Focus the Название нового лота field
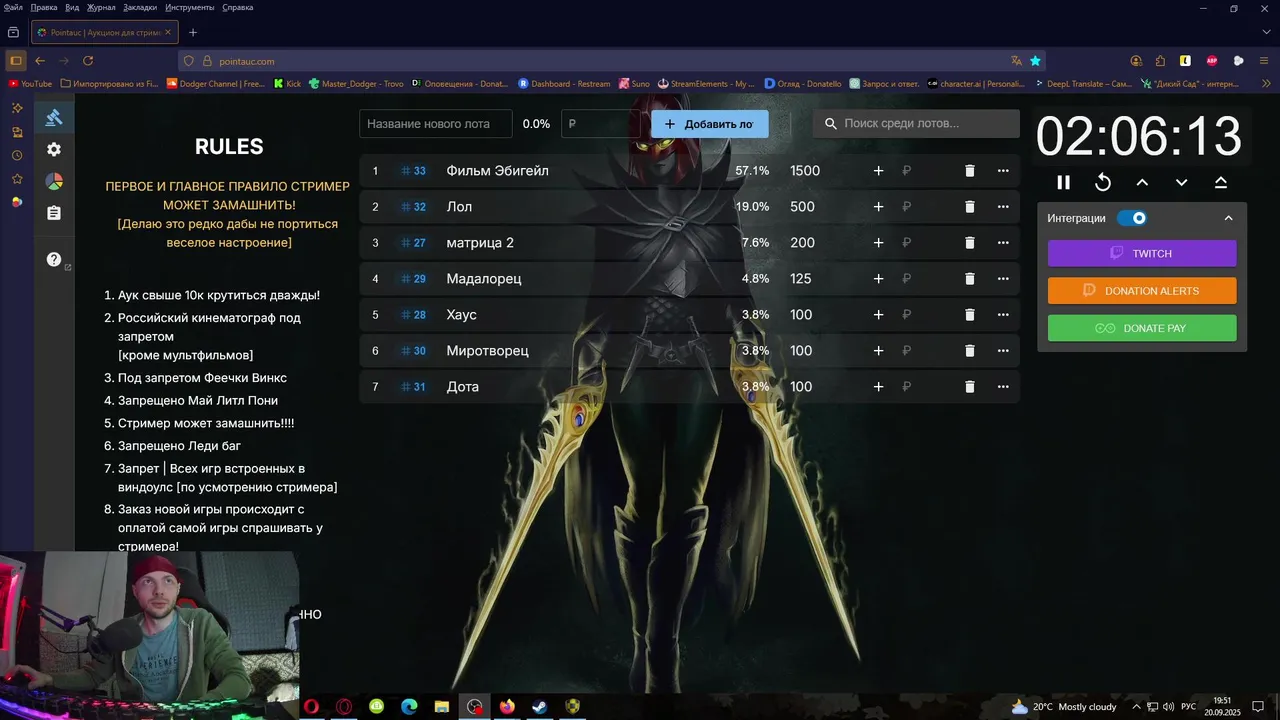The height and width of the screenshot is (720, 1280). click(436, 124)
